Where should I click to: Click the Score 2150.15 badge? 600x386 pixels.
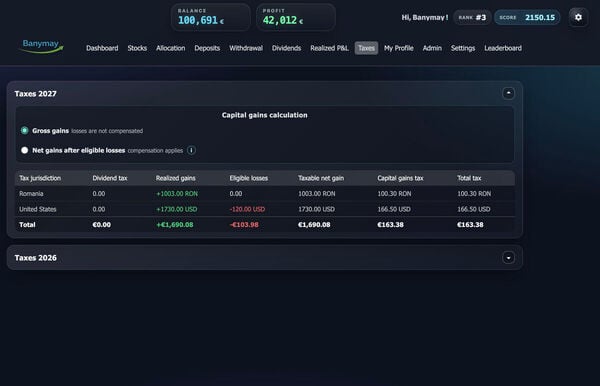(x=527, y=18)
